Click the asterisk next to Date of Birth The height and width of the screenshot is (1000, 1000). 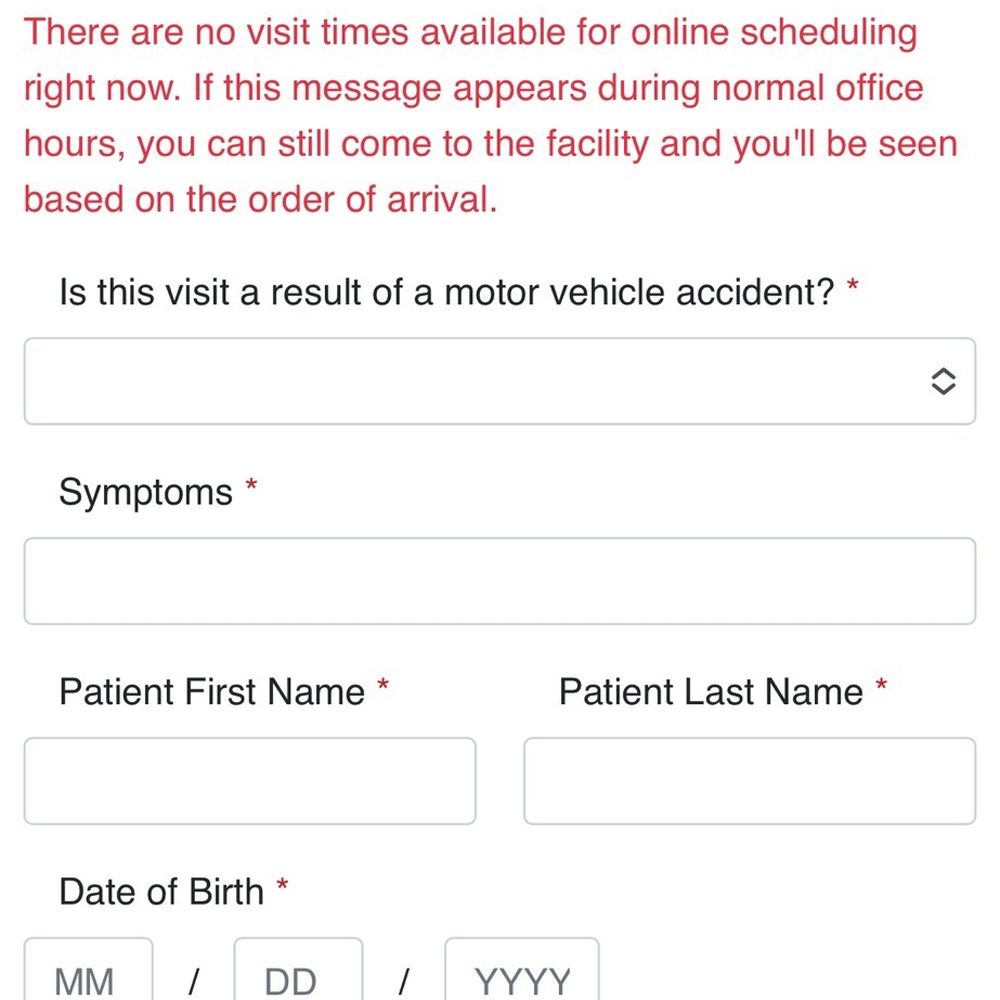click(282, 885)
